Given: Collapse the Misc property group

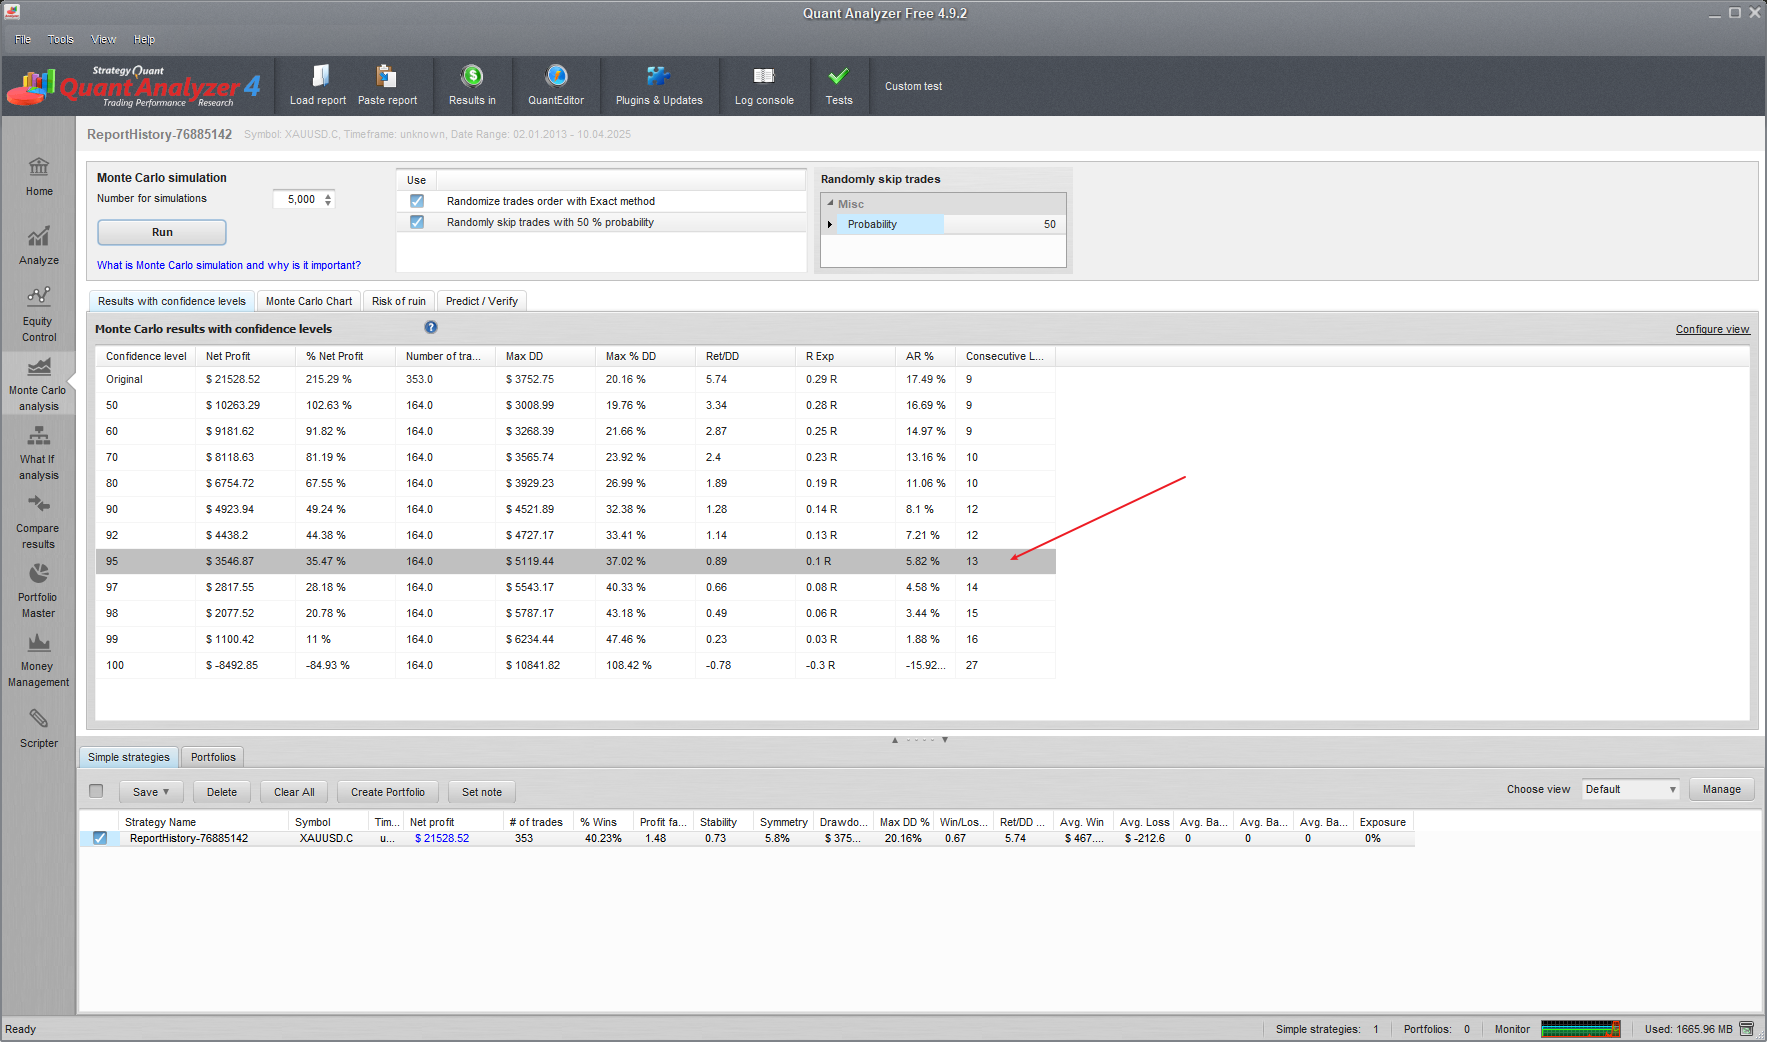Looking at the screenshot, I should pos(830,203).
